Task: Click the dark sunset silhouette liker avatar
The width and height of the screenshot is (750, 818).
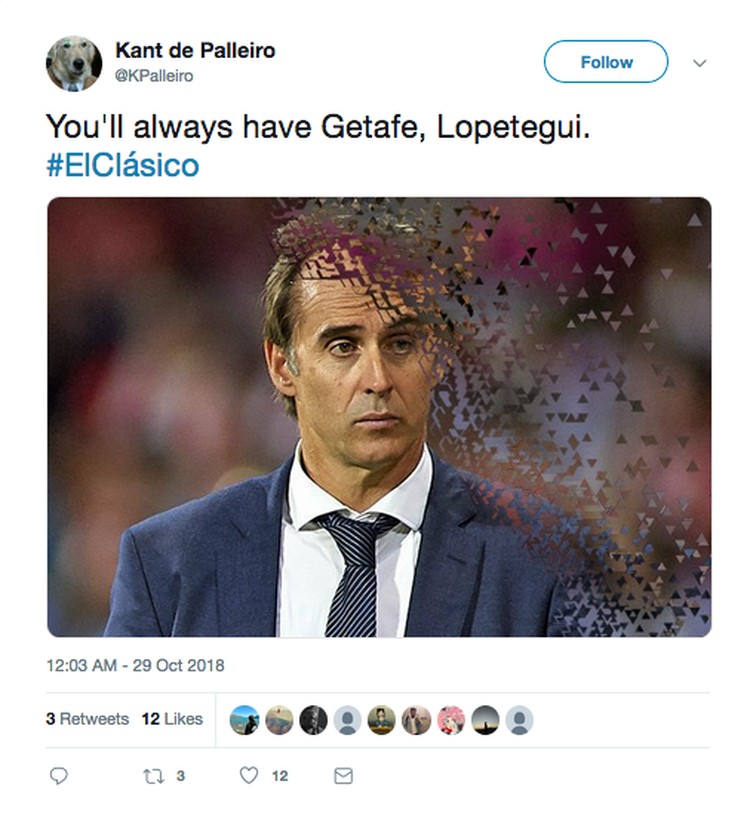Action: tap(485, 720)
